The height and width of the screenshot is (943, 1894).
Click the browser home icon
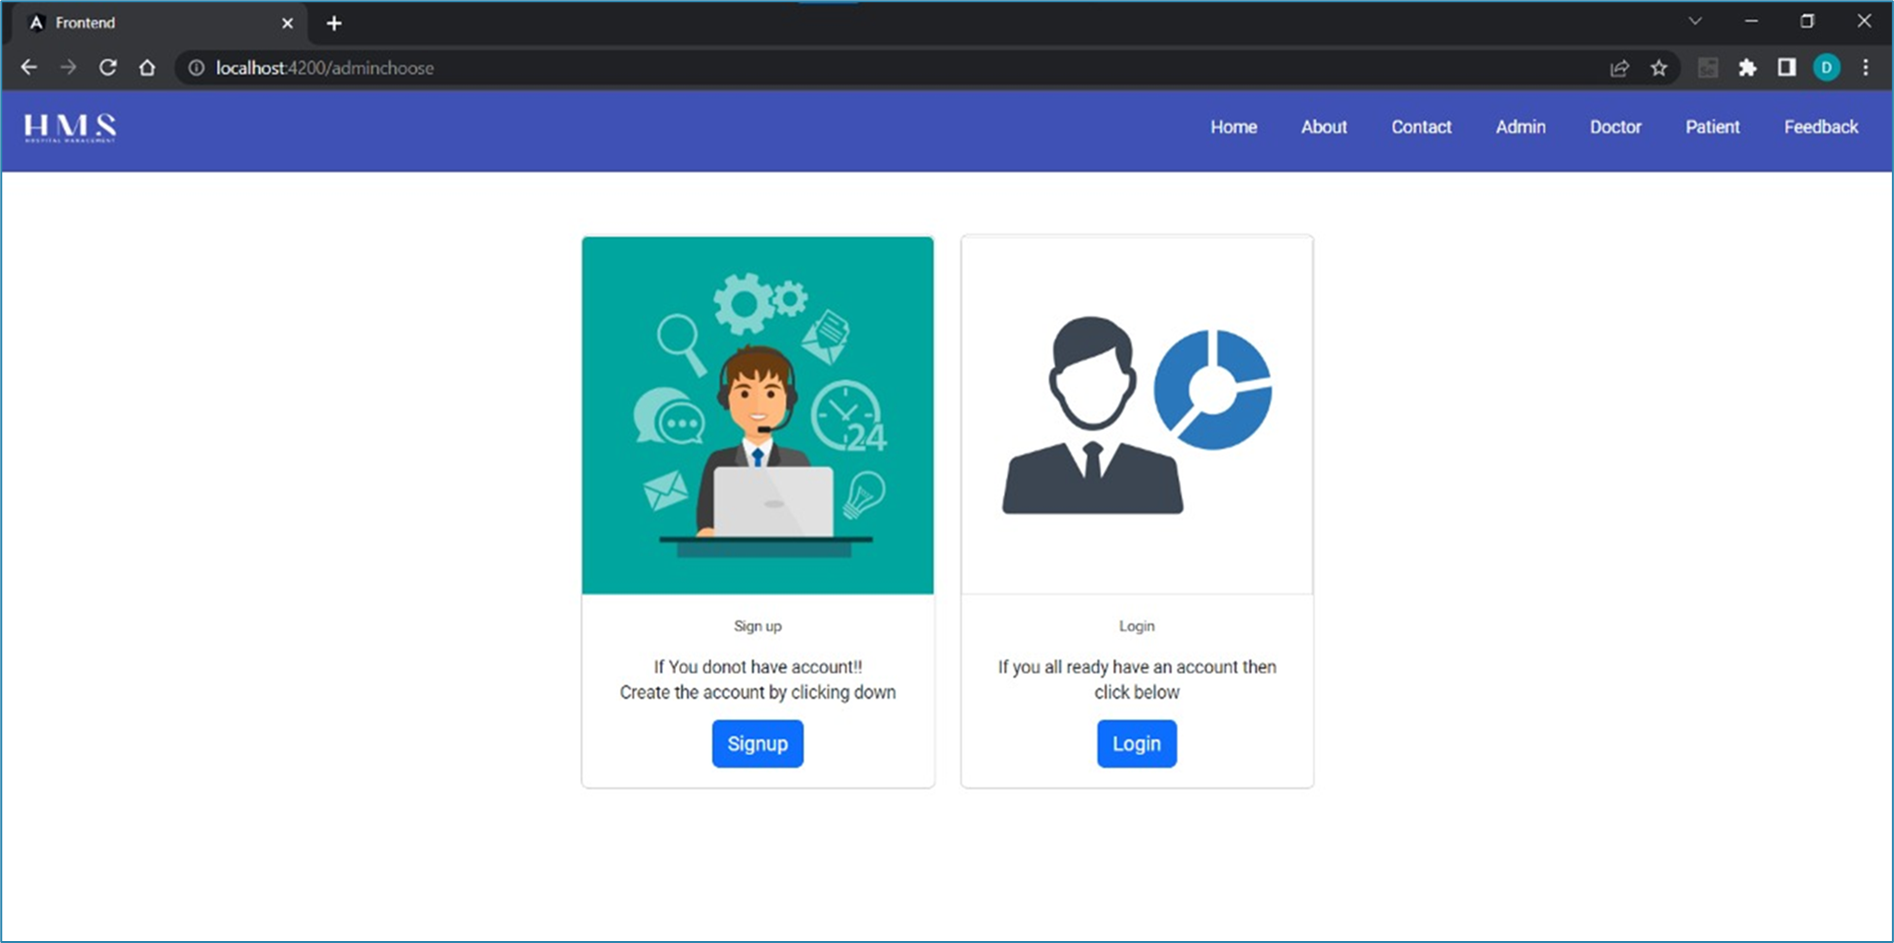tap(148, 68)
